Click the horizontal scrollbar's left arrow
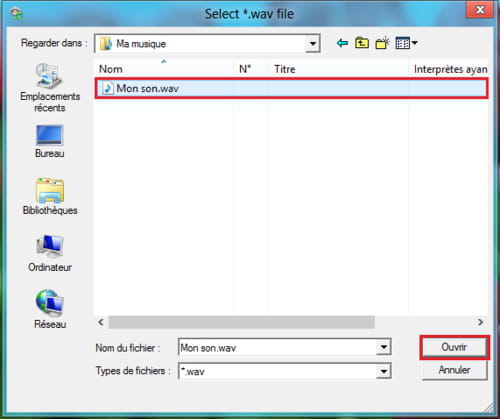This screenshot has height=419, width=500. point(101,322)
